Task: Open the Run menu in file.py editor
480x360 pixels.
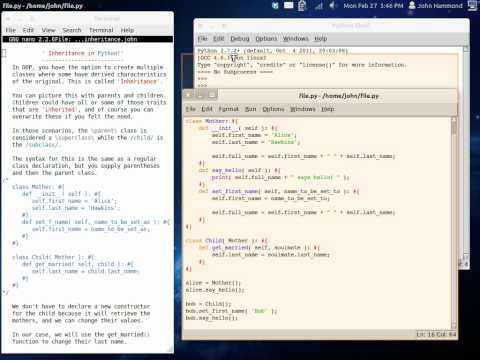Action: click(250, 109)
